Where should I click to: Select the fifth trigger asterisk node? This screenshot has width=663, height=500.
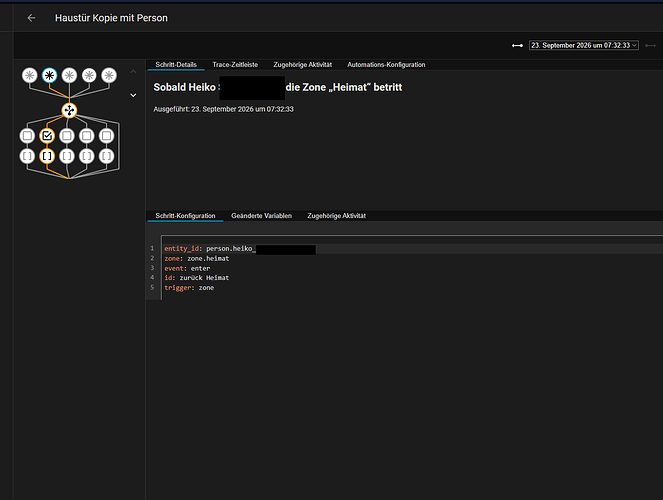(109, 76)
